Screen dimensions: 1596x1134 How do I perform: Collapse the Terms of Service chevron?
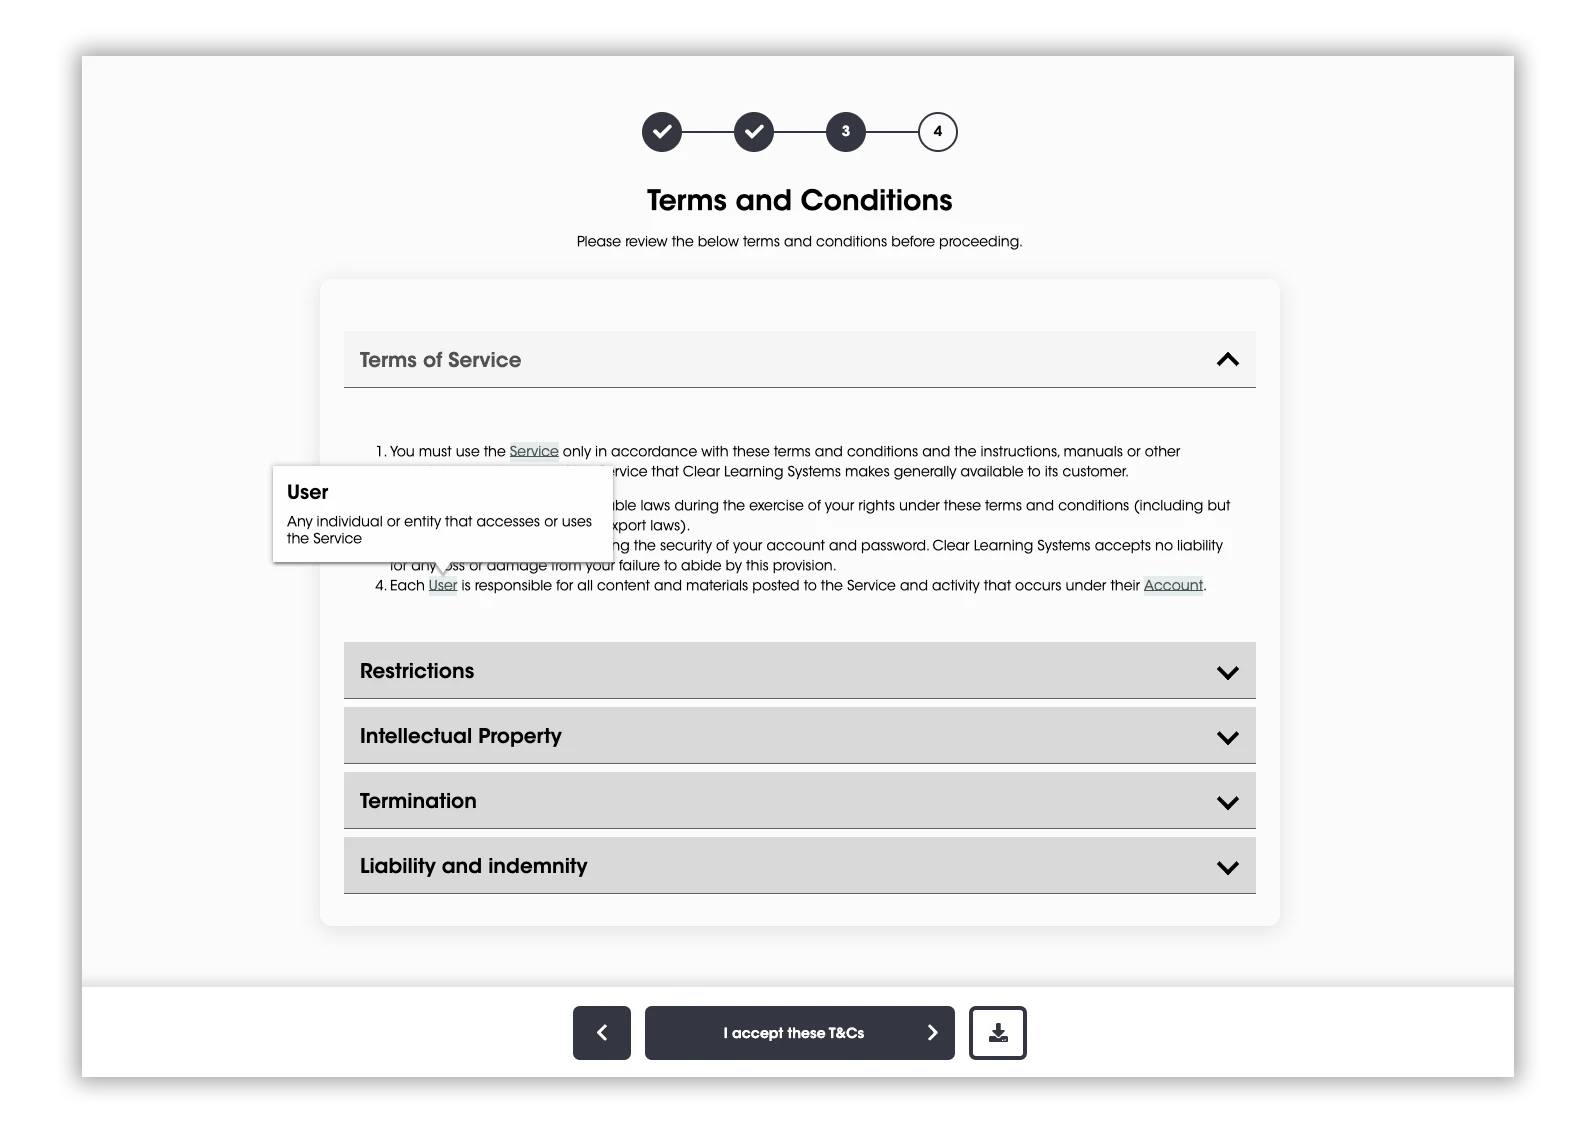[1227, 360]
